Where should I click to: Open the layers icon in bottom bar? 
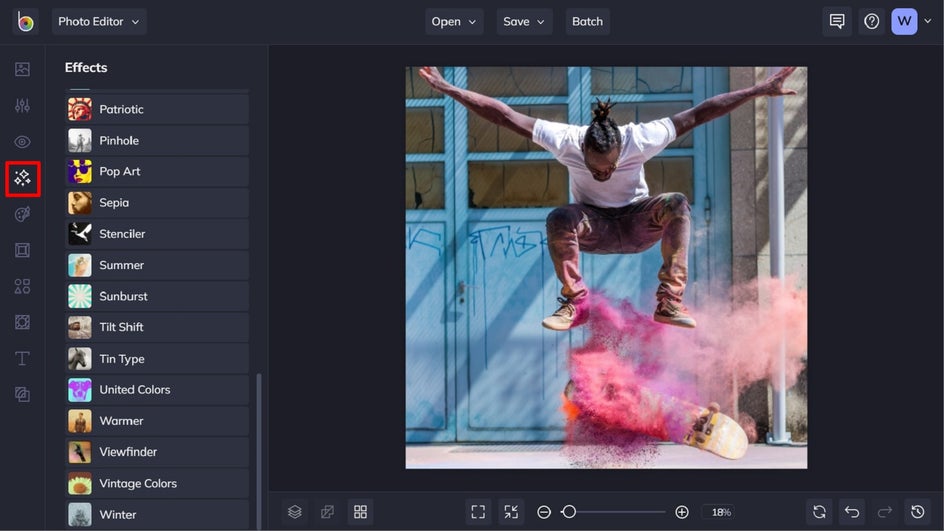tap(294, 512)
